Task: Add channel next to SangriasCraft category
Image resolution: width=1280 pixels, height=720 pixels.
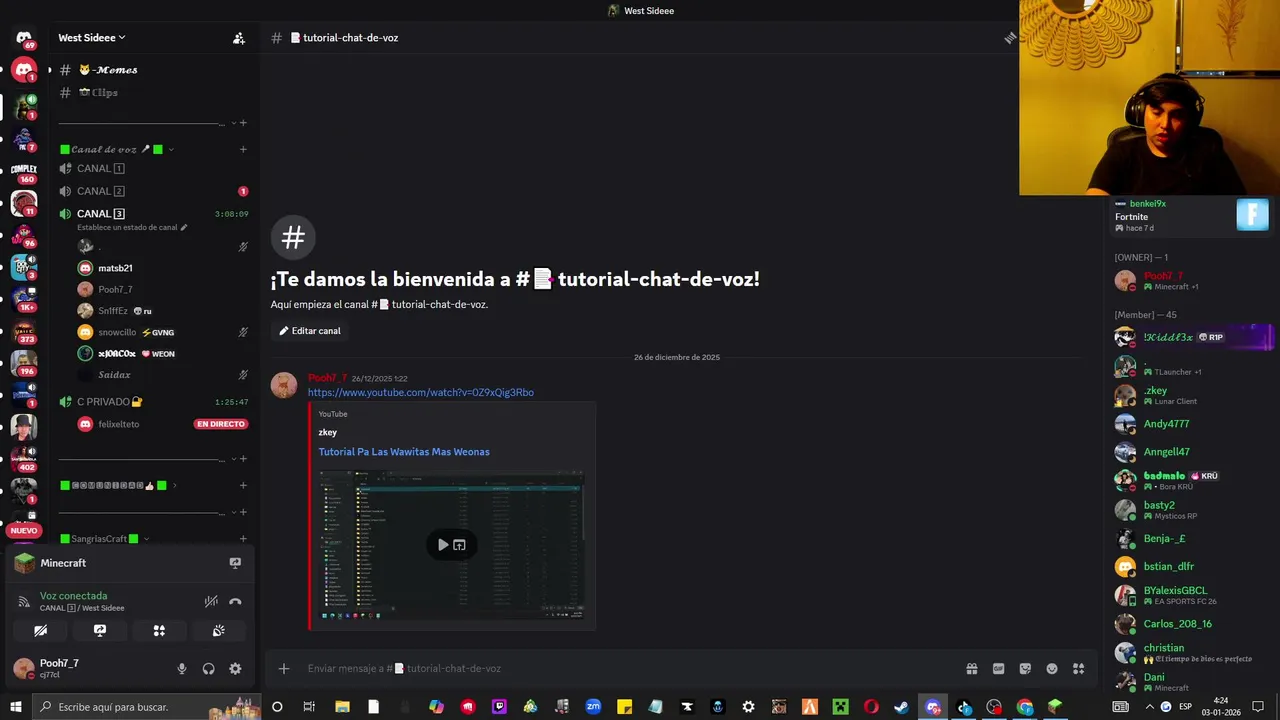Action: click(243, 539)
